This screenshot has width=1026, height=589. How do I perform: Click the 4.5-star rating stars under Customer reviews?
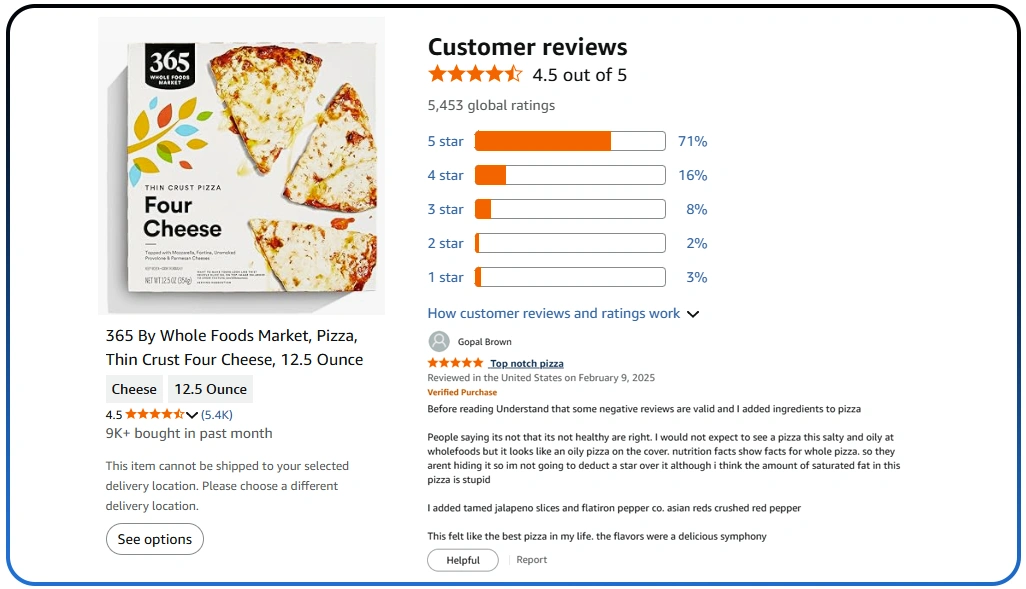click(475, 73)
